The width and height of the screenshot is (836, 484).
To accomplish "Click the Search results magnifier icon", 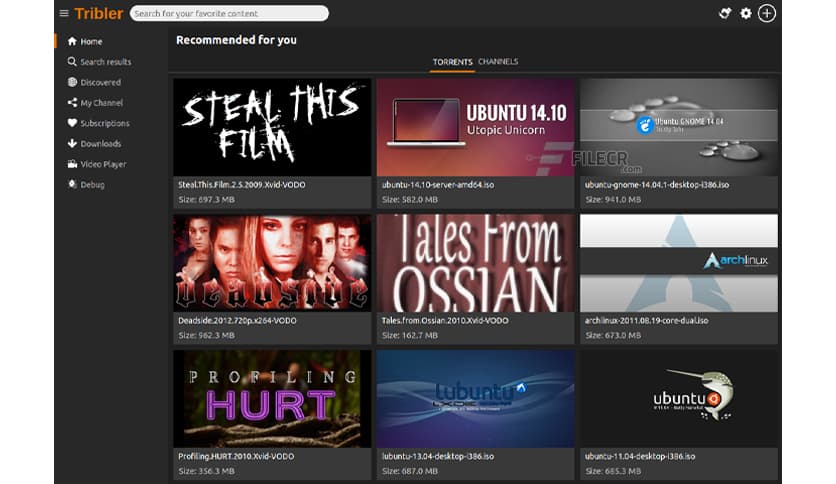I will (72, 62).
